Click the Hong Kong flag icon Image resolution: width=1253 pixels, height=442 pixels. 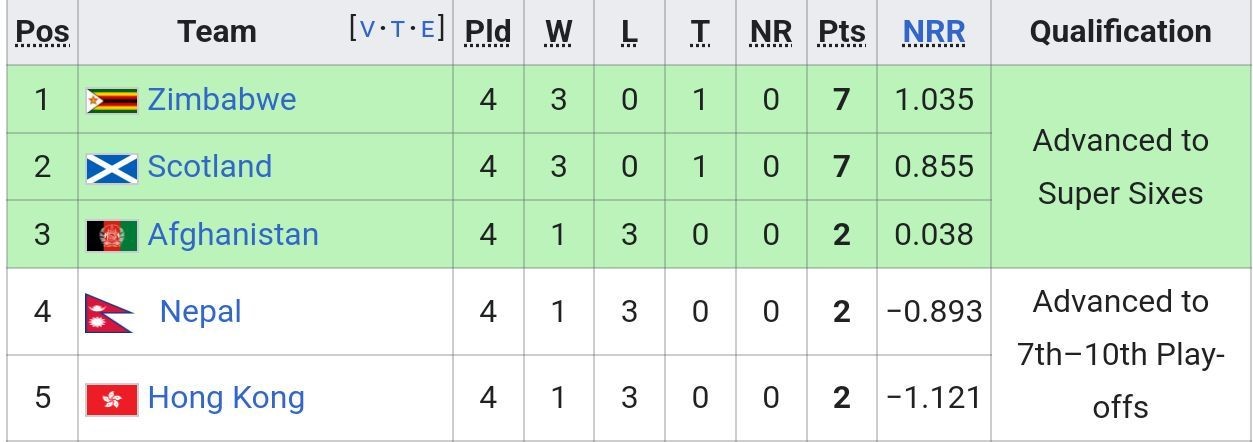click(x=112, y=398)
